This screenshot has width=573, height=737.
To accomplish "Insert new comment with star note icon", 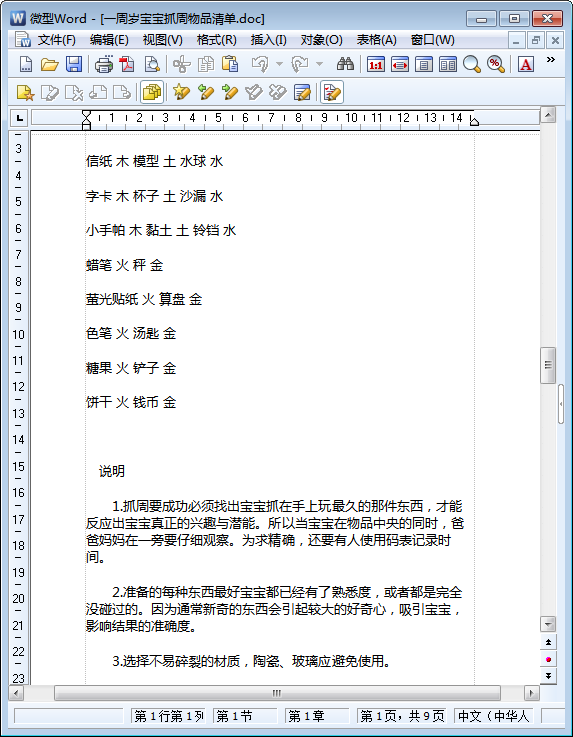I will pos(25,93).
